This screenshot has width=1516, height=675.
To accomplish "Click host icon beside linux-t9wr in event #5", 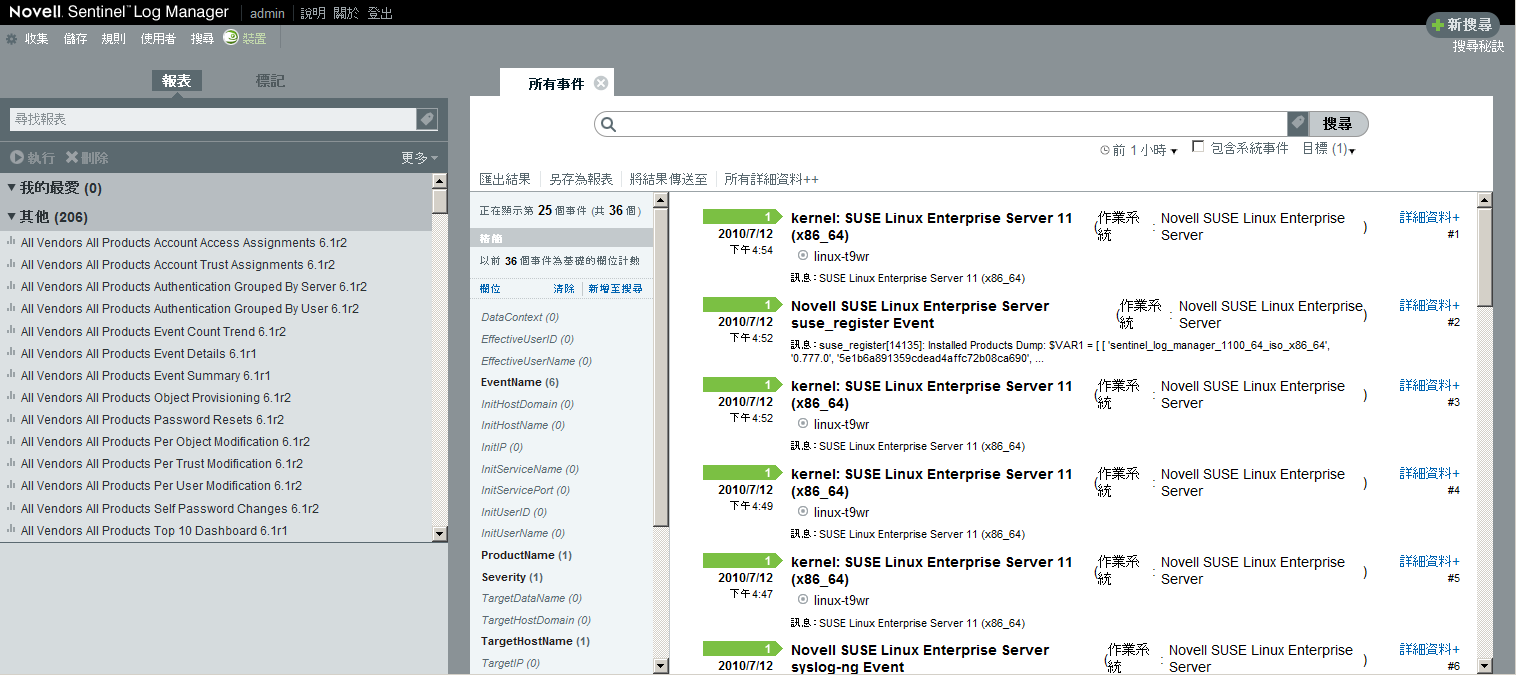I will pyautogui.click(x=803, y=600).
